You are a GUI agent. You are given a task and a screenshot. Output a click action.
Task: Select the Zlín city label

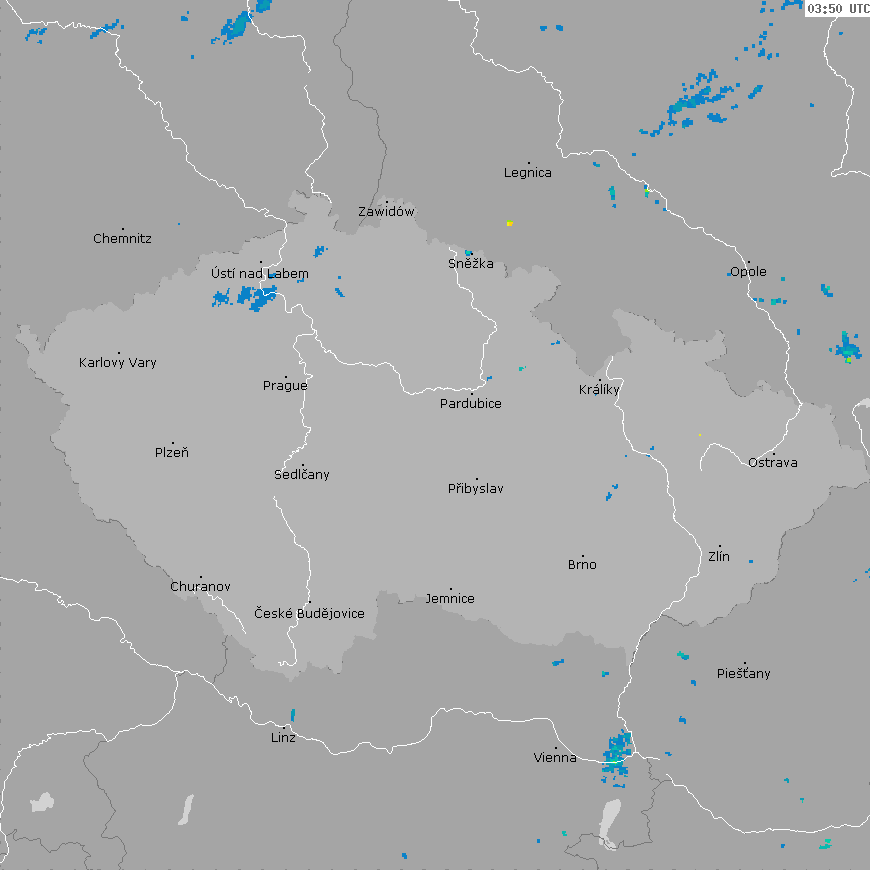click(719, 557)
